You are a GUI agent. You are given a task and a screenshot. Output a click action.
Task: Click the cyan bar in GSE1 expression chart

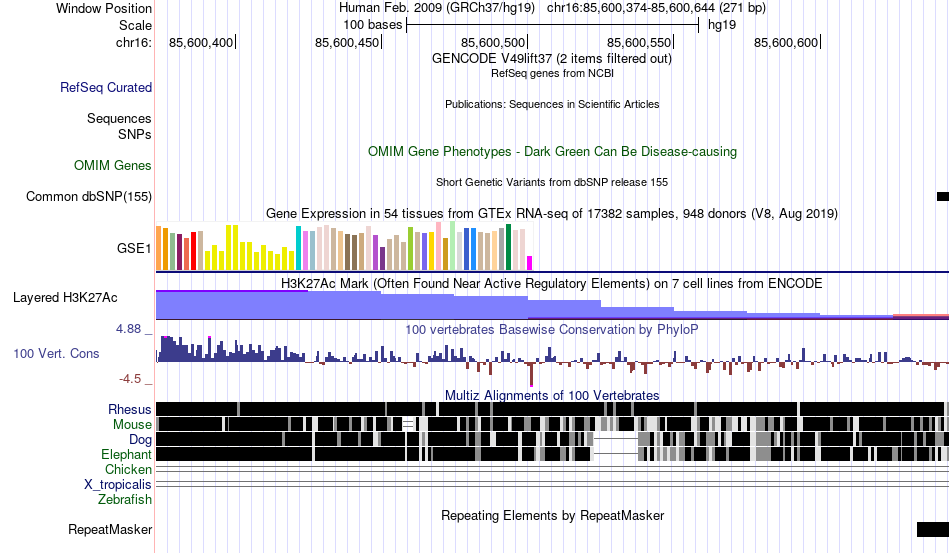pyautogui.click(x=298, y=248)
